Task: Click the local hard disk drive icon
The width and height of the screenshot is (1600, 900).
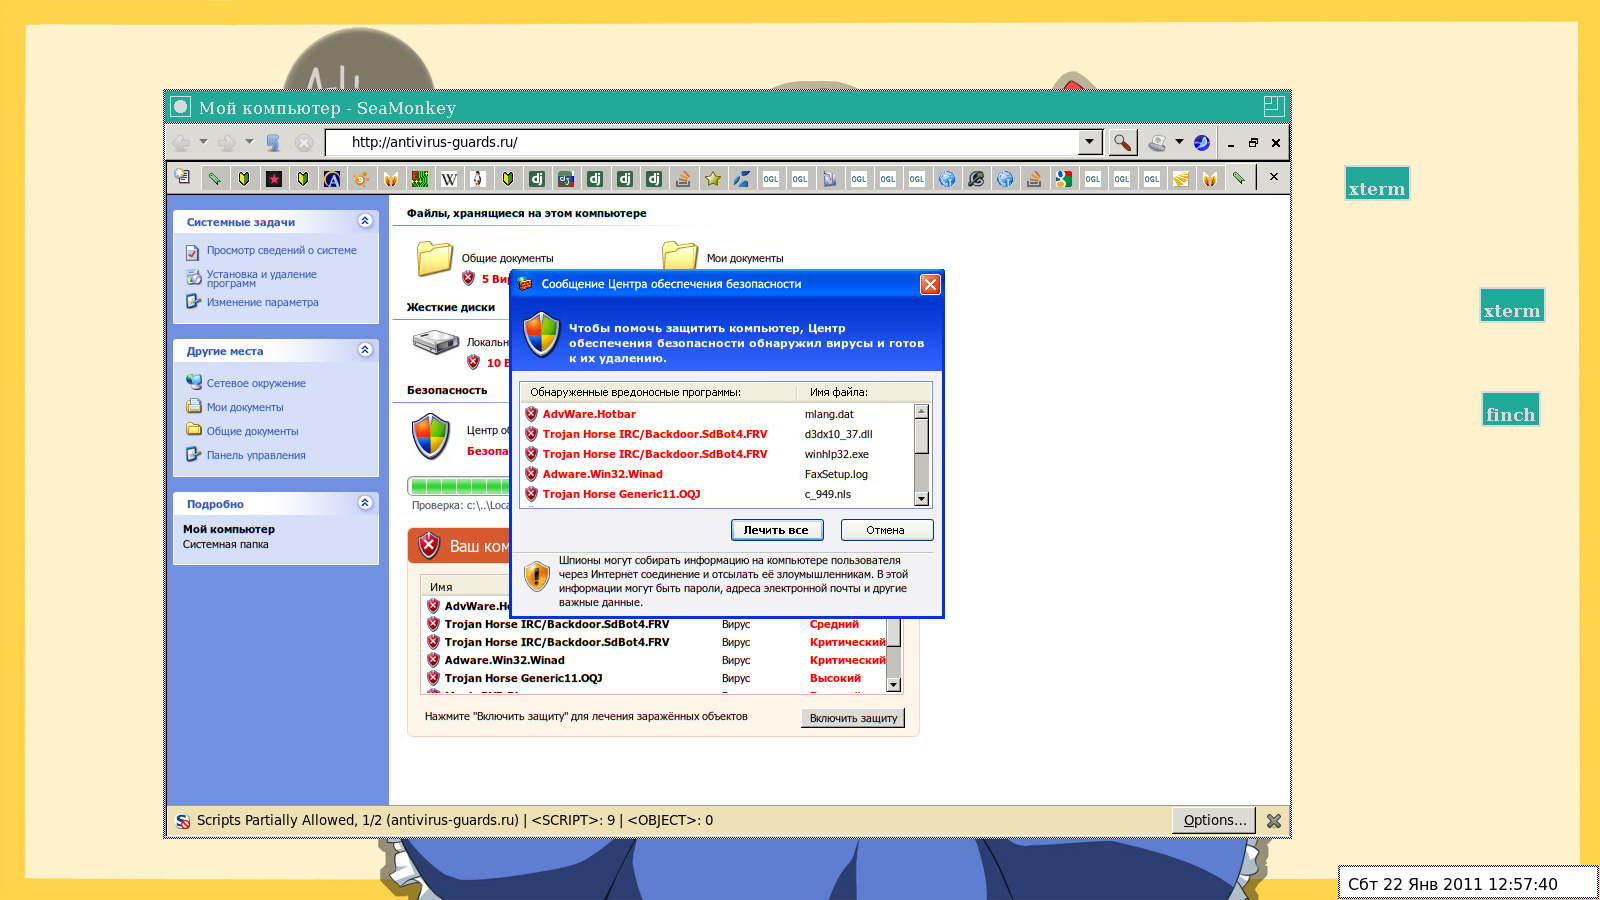Action: click(436, 343)
